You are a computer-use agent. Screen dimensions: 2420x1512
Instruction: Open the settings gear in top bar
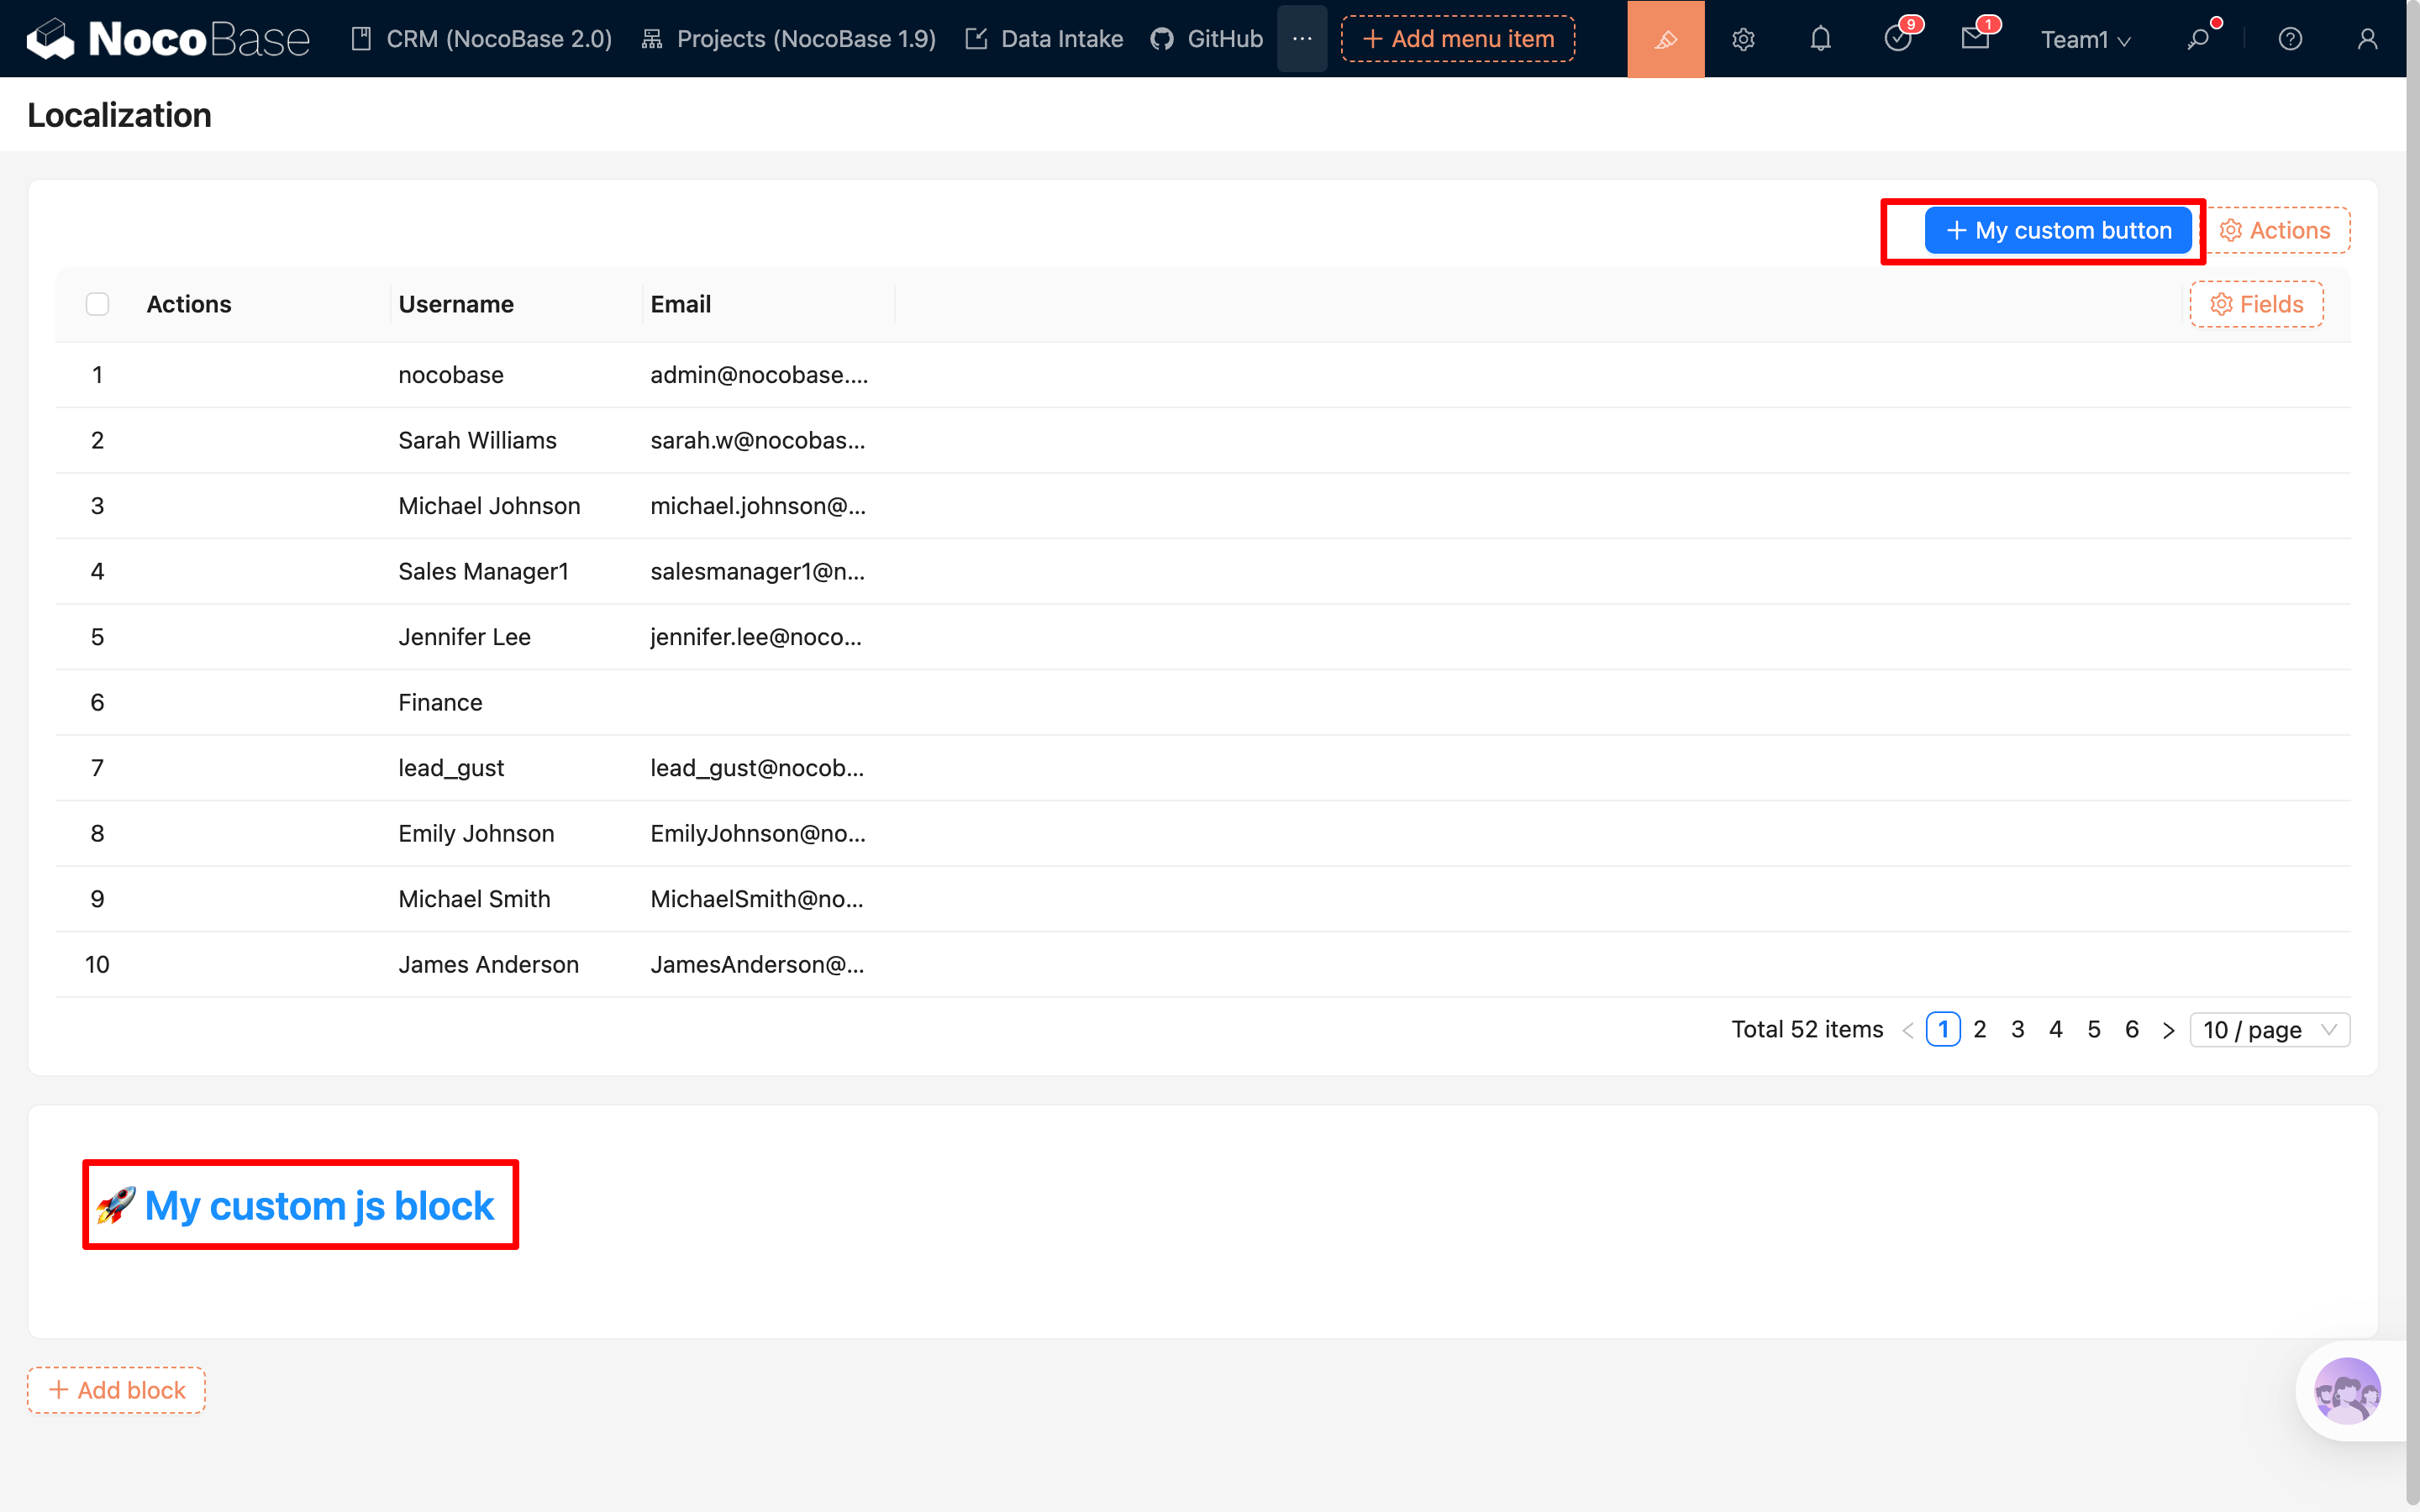pos(1743,39)
